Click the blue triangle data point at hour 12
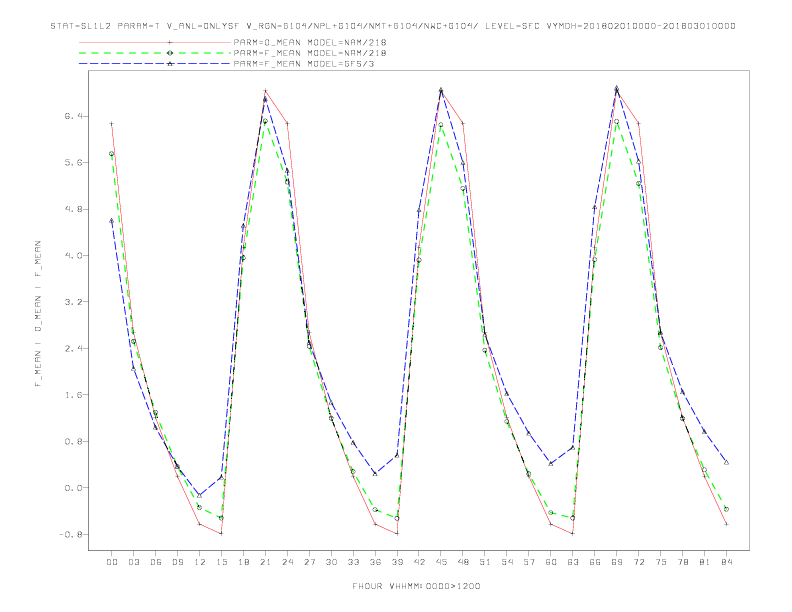This screenshot has height=612, width=792. 200,495
